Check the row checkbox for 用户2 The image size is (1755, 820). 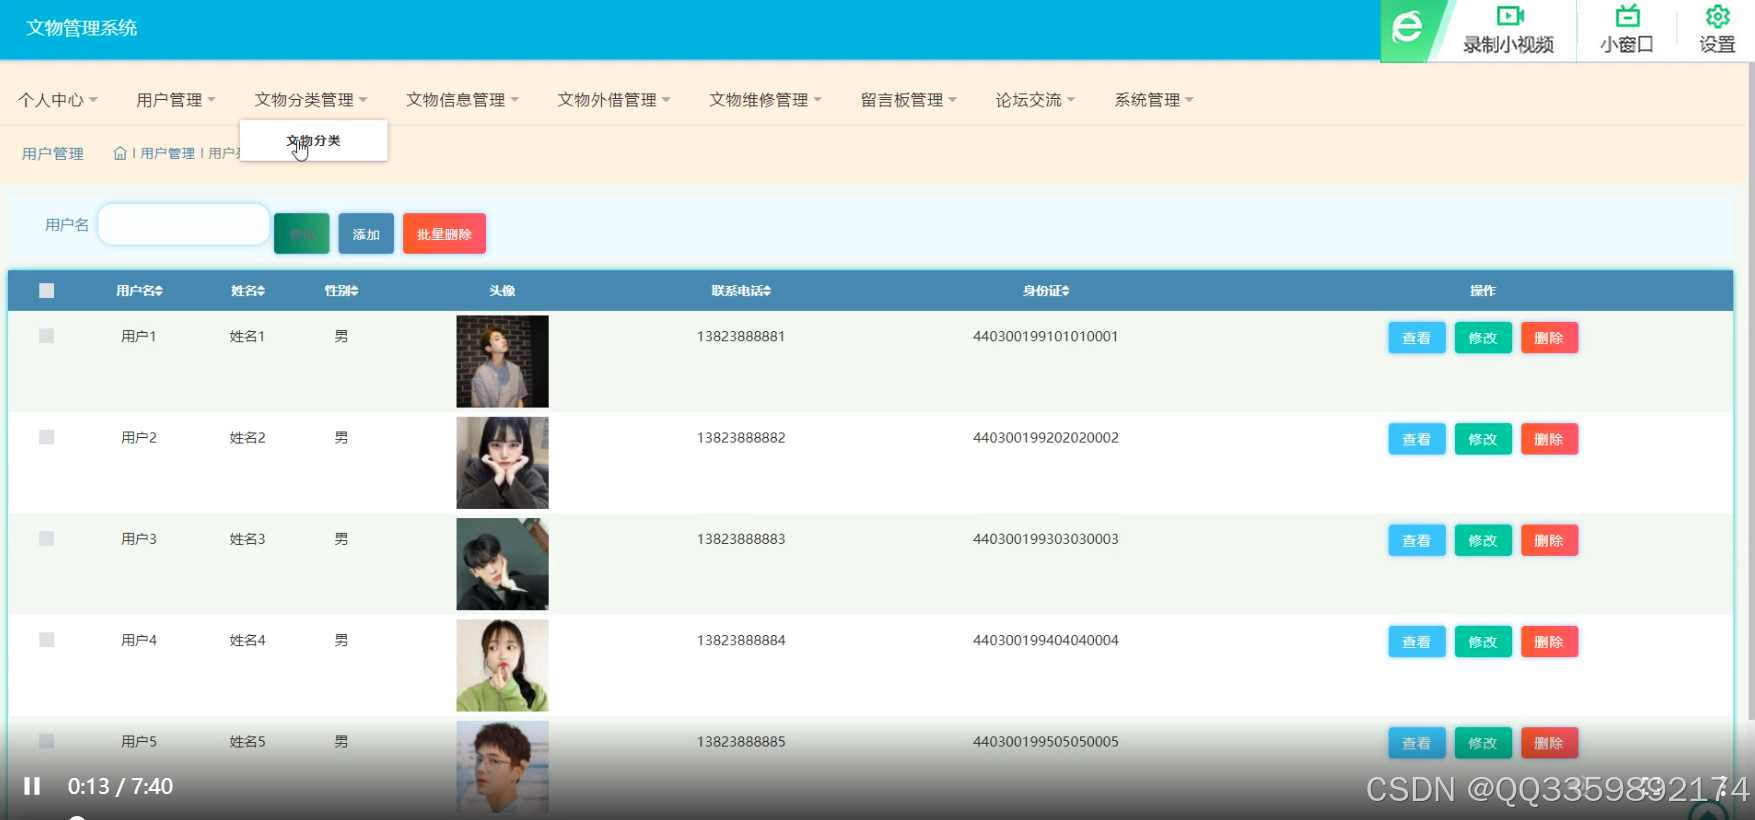pos(46,437)
